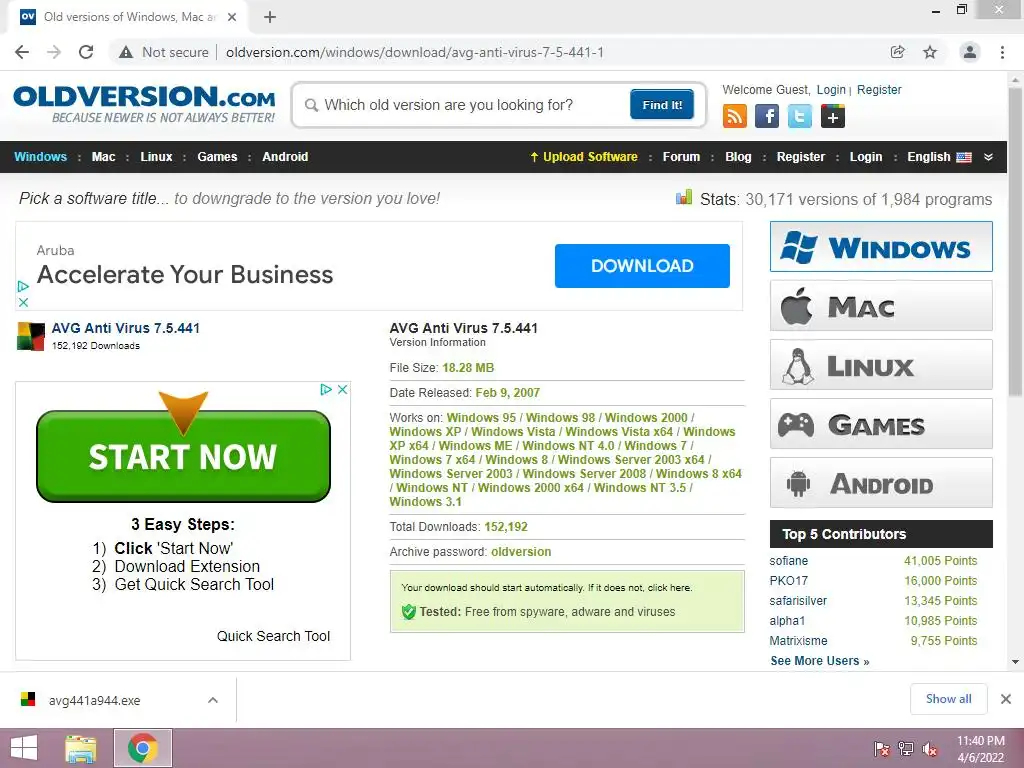
Task: Open the Mac category in navigation bar
Action: pyautogui.click(x=103, y=157)
